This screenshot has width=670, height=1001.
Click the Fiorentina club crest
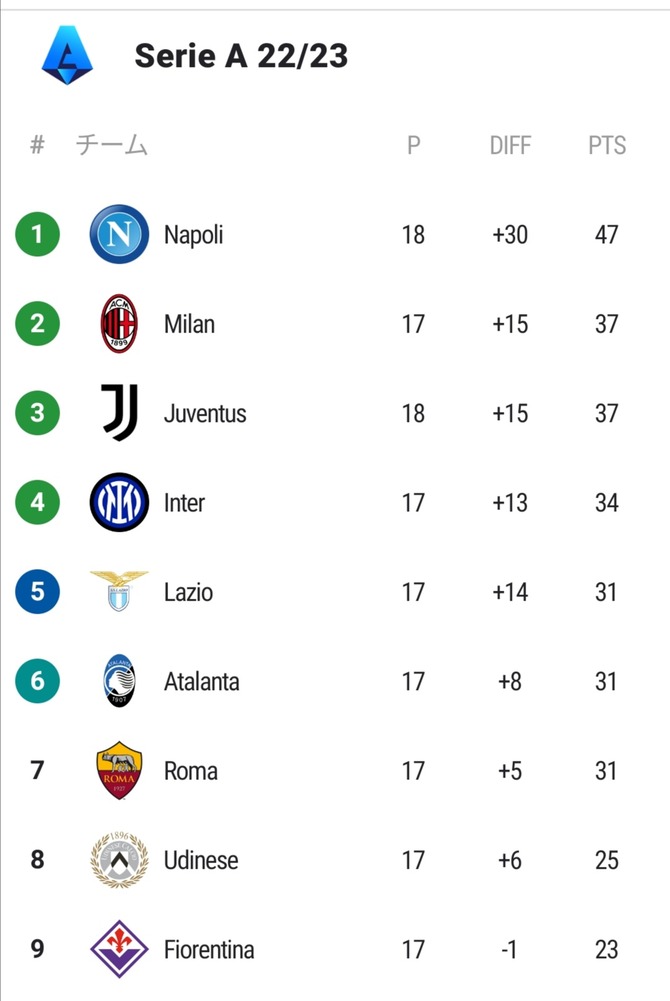(x=119, y=949)
